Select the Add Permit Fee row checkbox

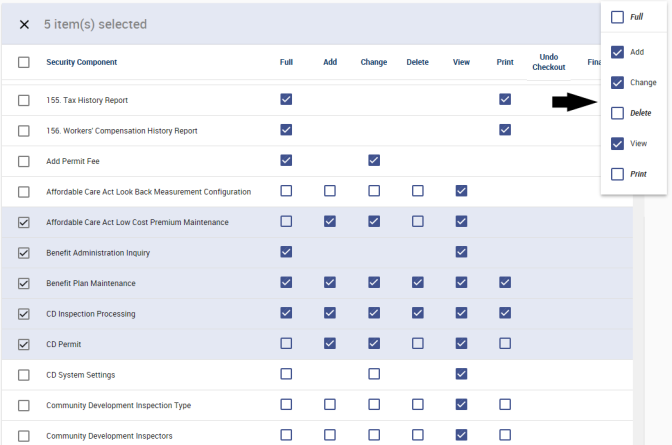click(x=24, y=161)
